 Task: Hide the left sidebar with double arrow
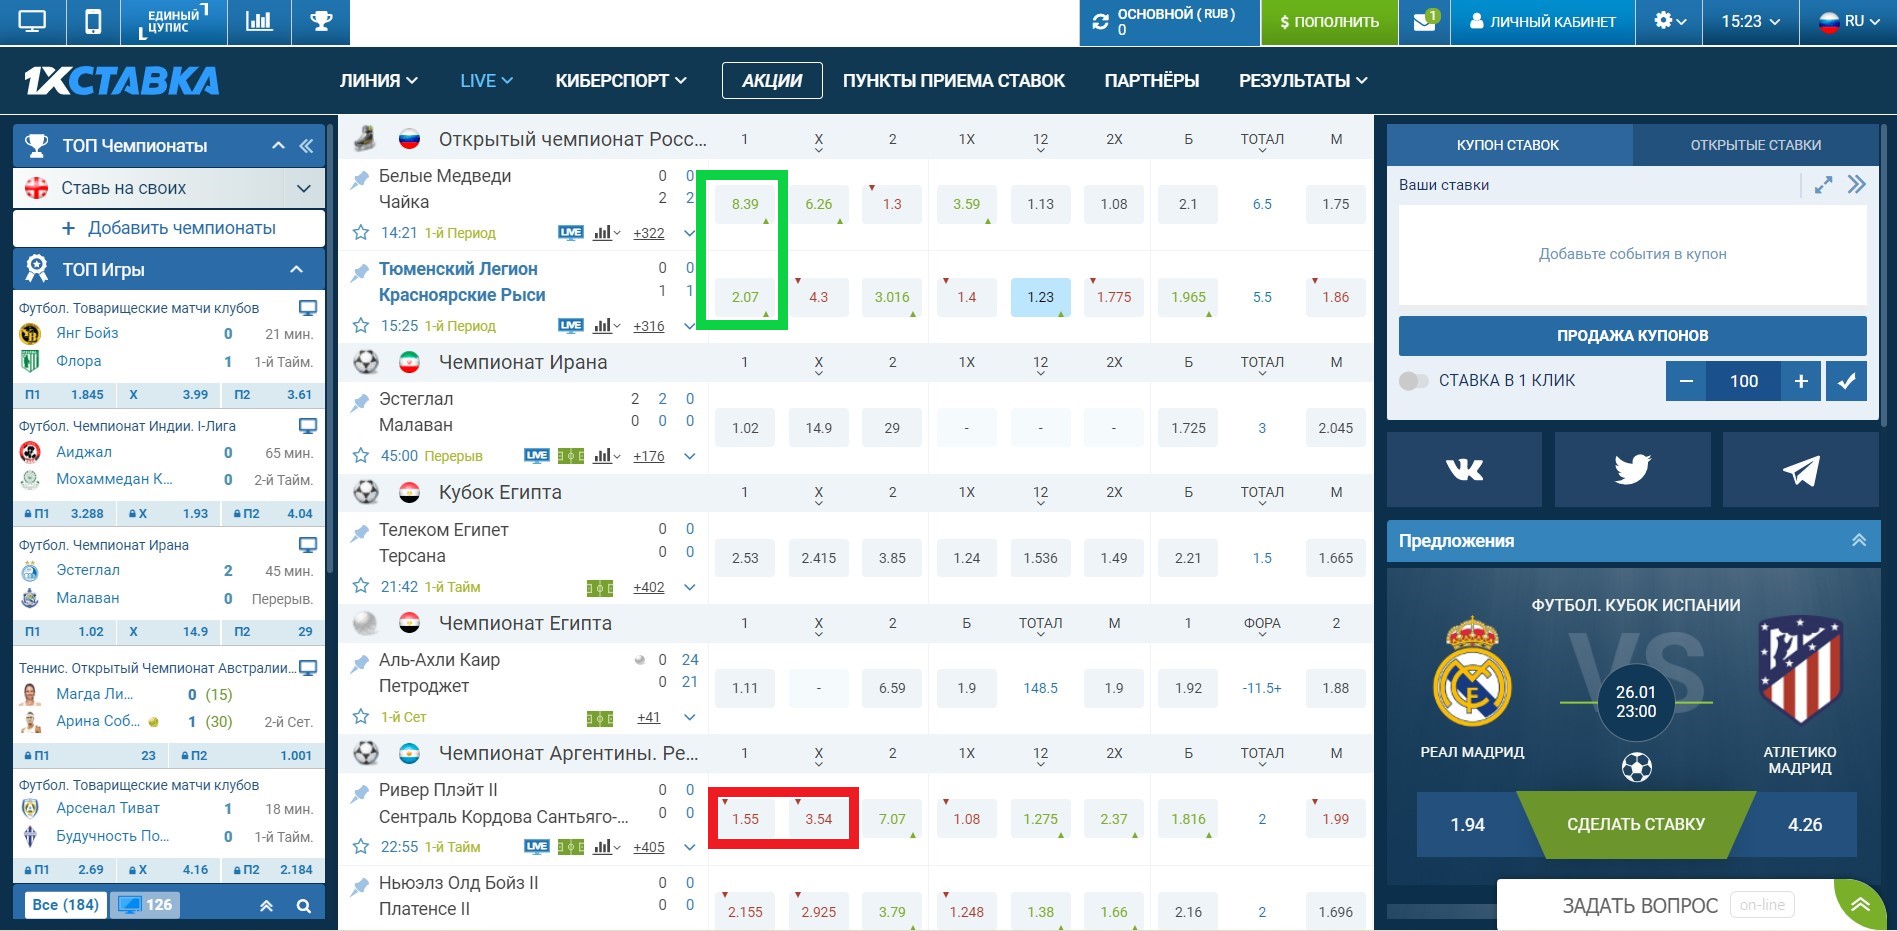(306, 146)
